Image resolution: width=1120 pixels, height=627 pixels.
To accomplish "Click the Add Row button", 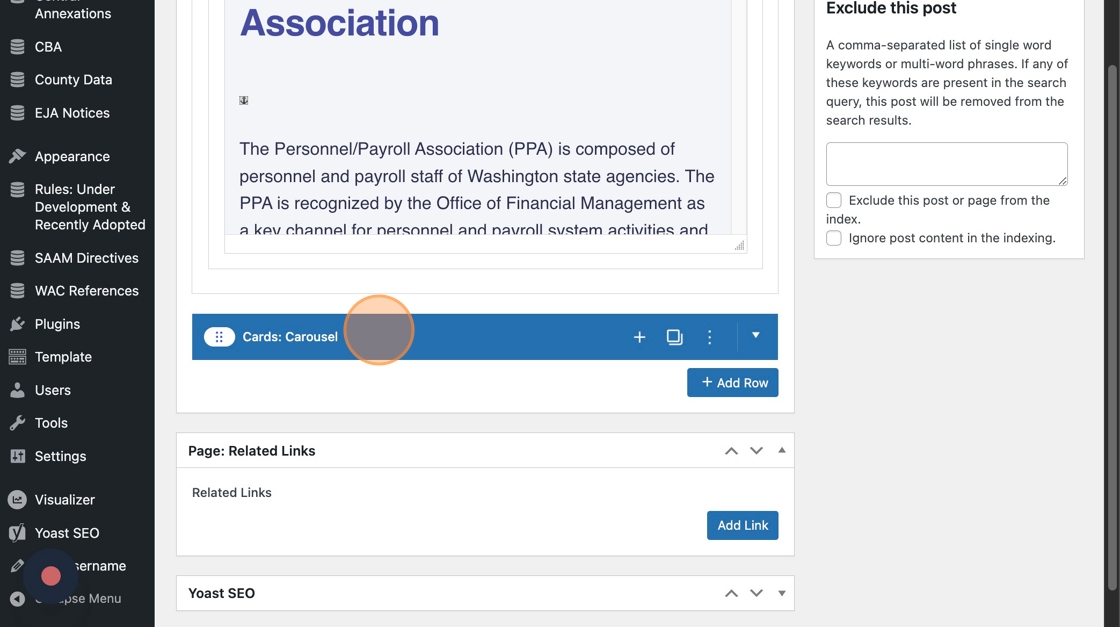I will (x=732, y=383).
